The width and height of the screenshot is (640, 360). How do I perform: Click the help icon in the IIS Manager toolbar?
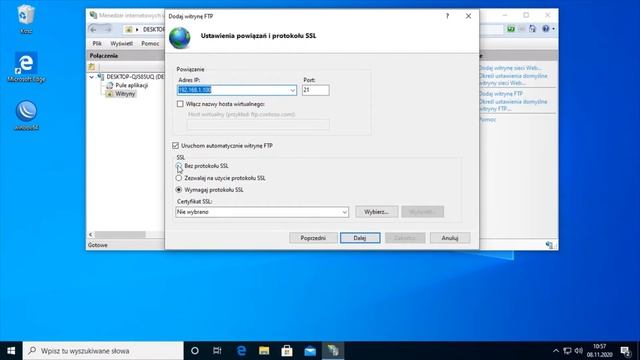(545, 29)
